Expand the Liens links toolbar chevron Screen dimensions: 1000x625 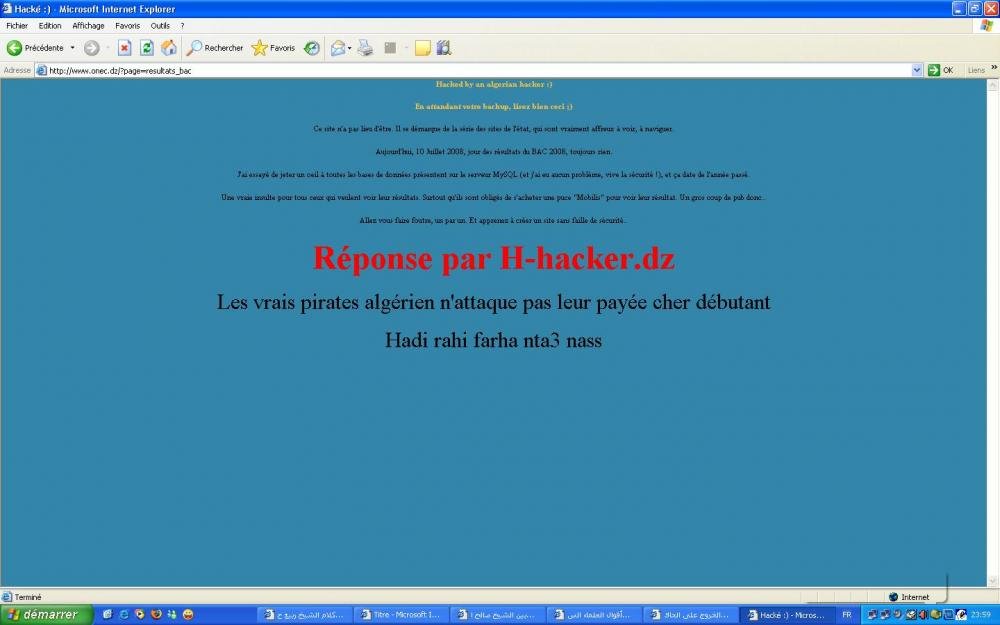(x=992, y=69)
